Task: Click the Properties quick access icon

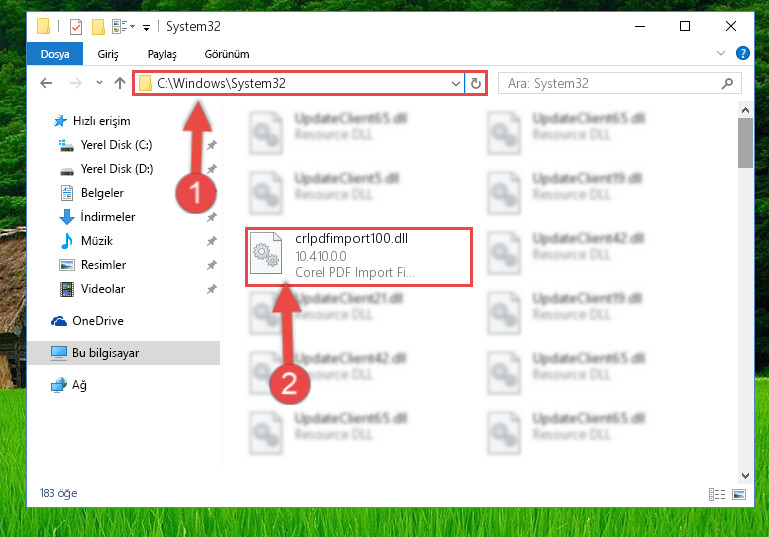Action: point(76,26)
